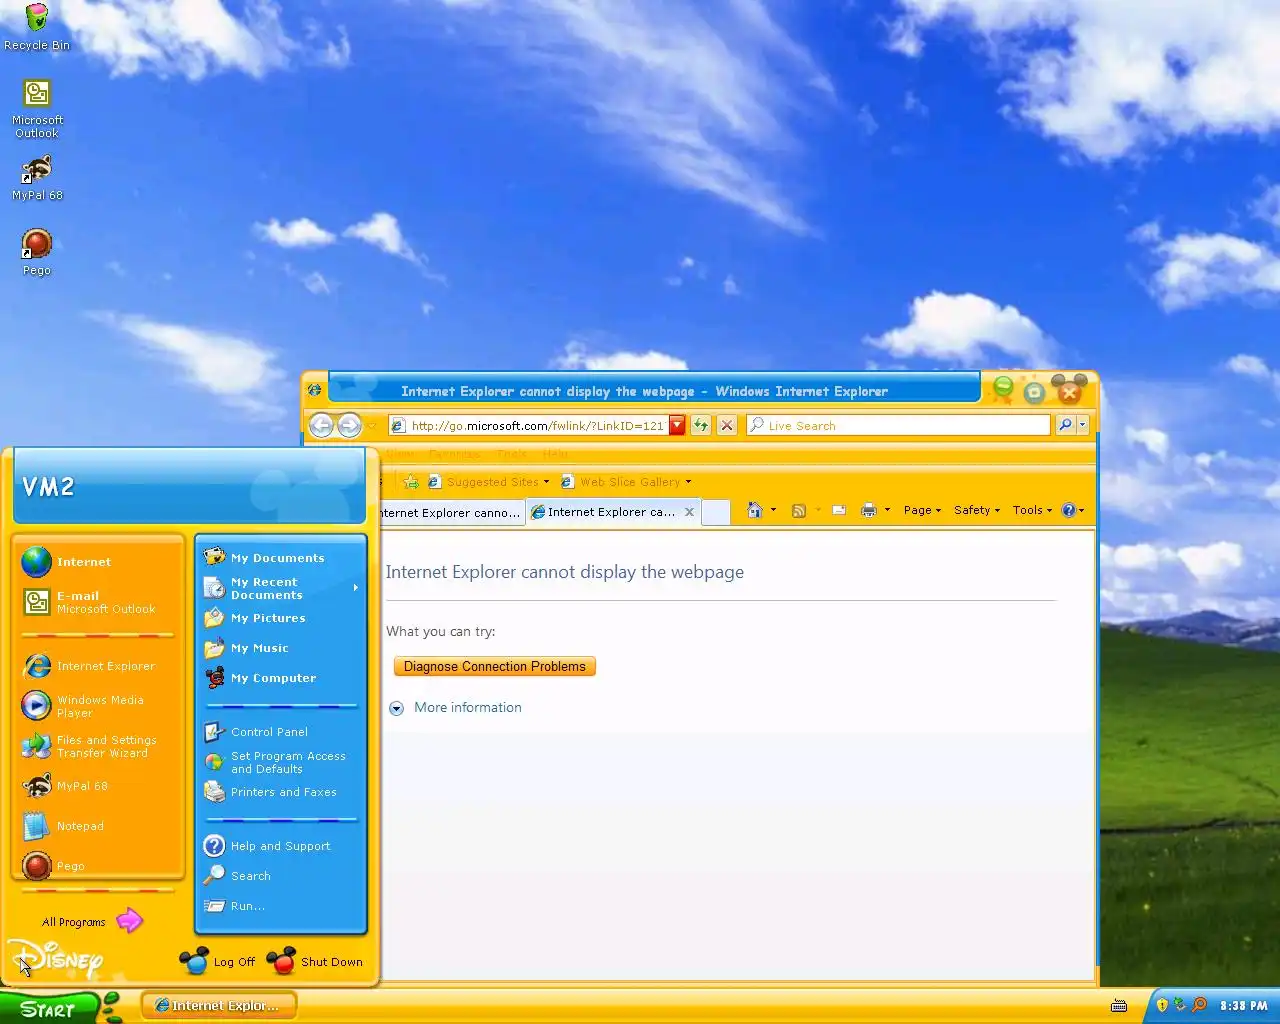Open Help and Support

pyautogui.click(x=281, y=846)
